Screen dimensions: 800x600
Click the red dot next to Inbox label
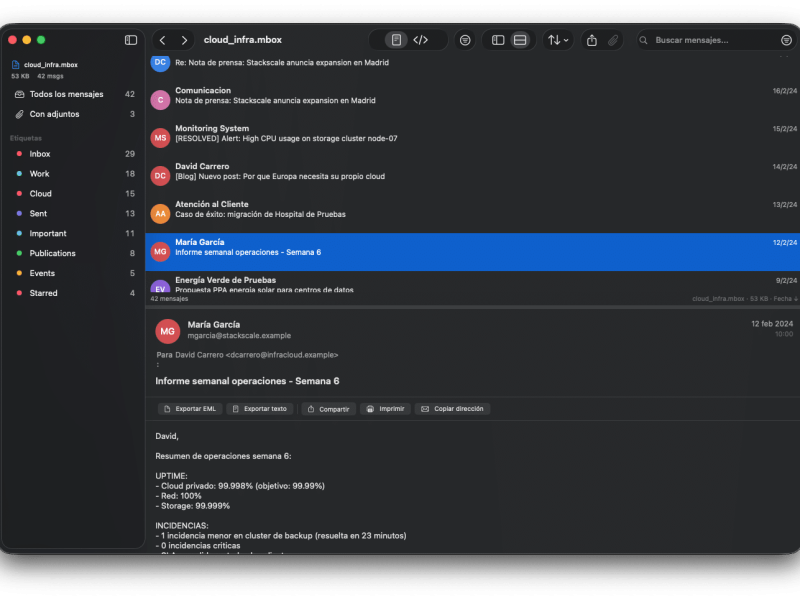point(18,154)
